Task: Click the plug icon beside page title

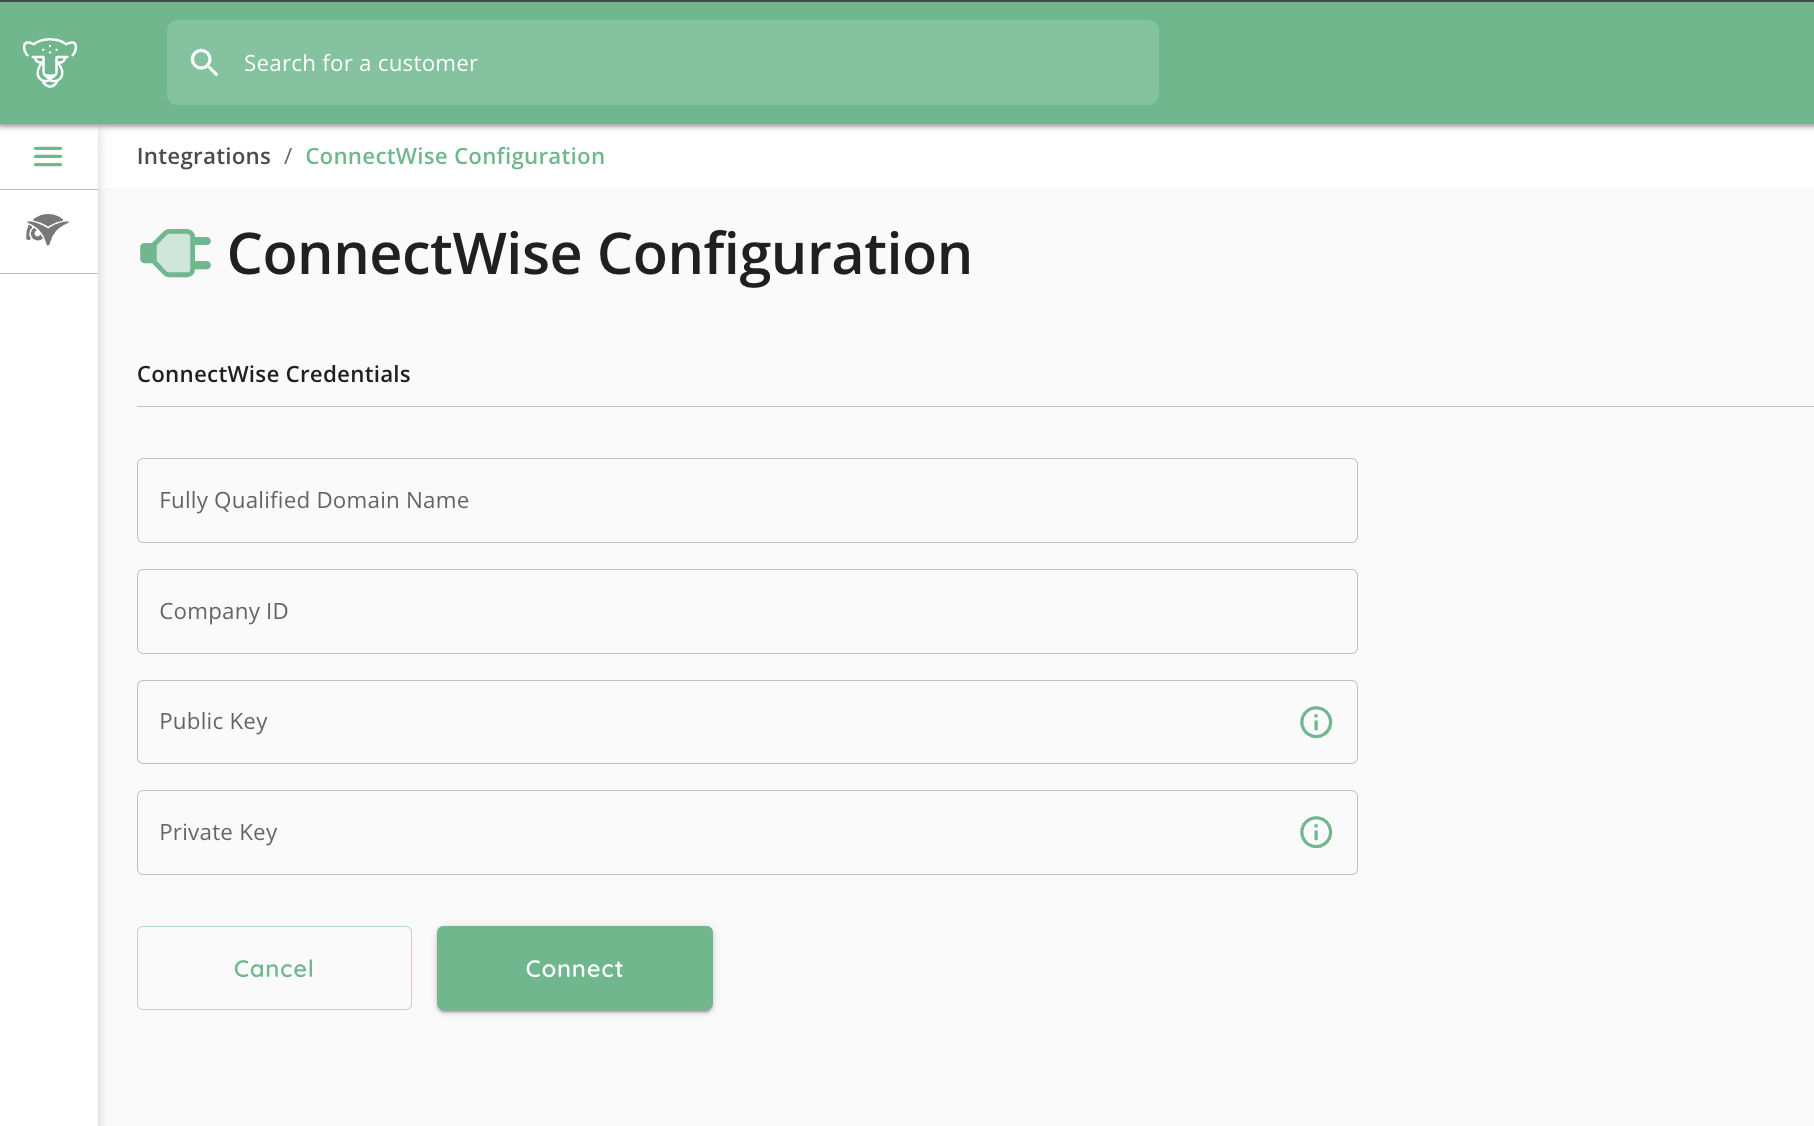Action: click(176, 253)
